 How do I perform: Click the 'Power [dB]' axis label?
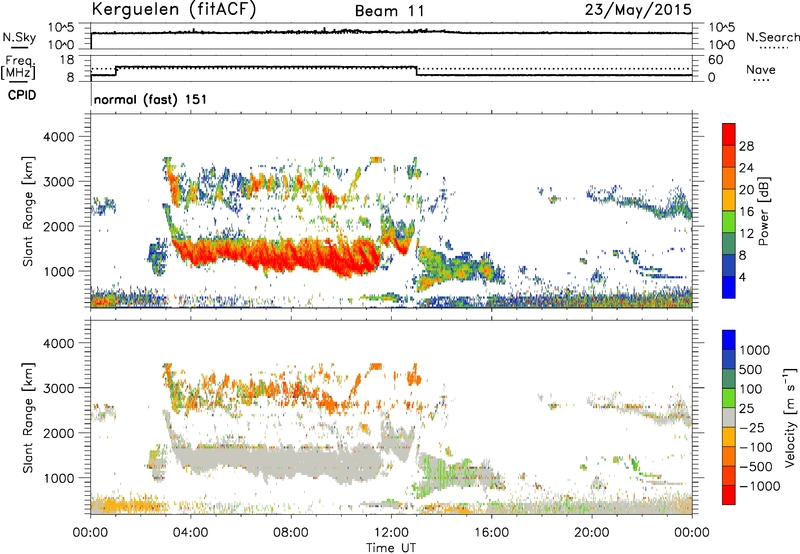(x=764, y=211)
